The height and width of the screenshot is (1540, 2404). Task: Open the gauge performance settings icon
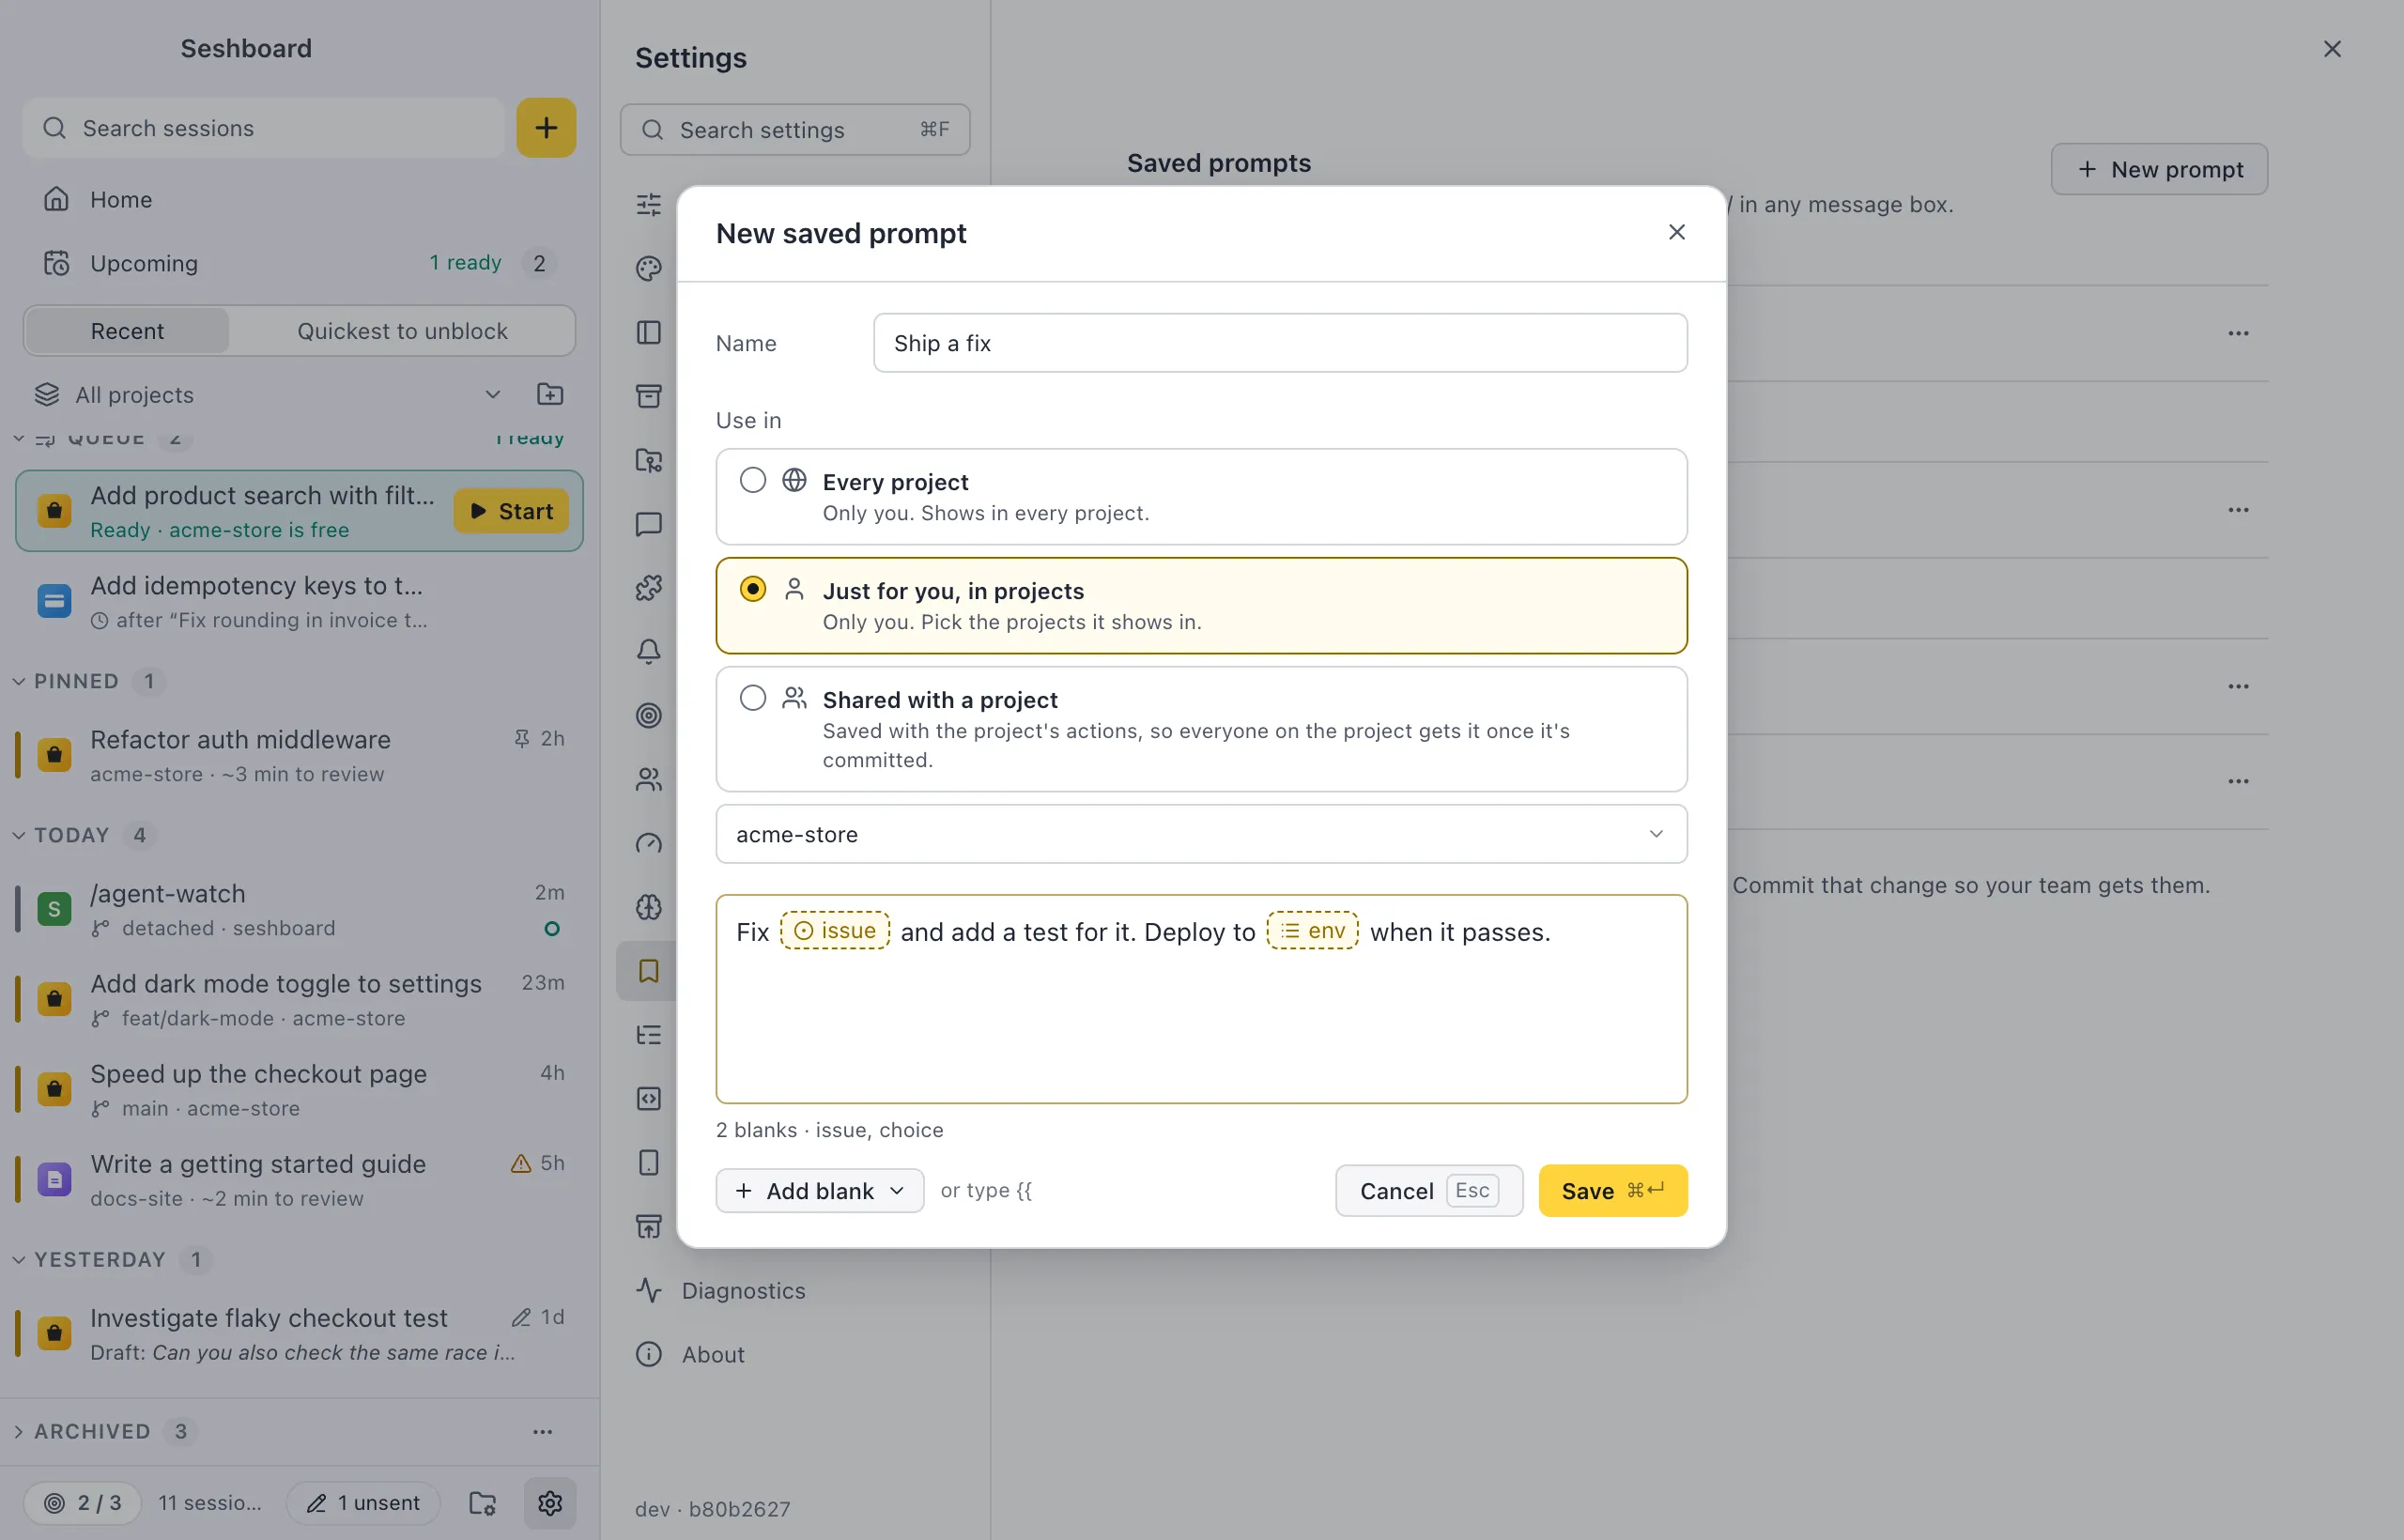[649, 843]
